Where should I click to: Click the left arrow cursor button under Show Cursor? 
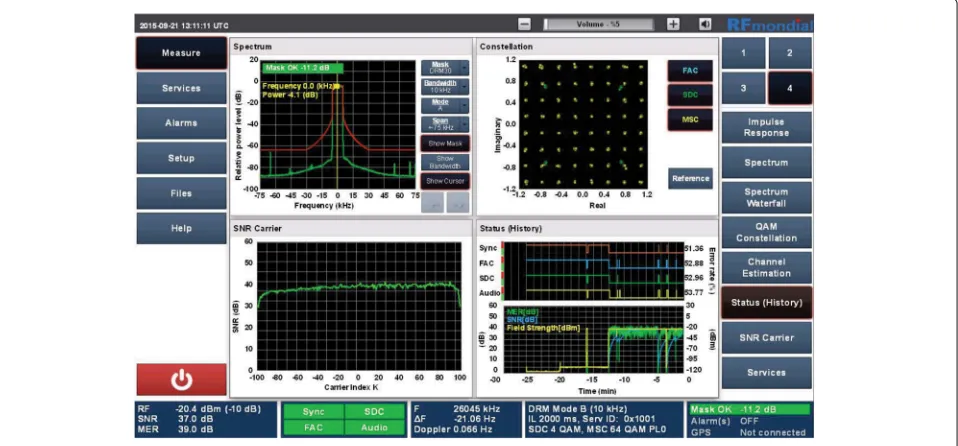(433, 204)
